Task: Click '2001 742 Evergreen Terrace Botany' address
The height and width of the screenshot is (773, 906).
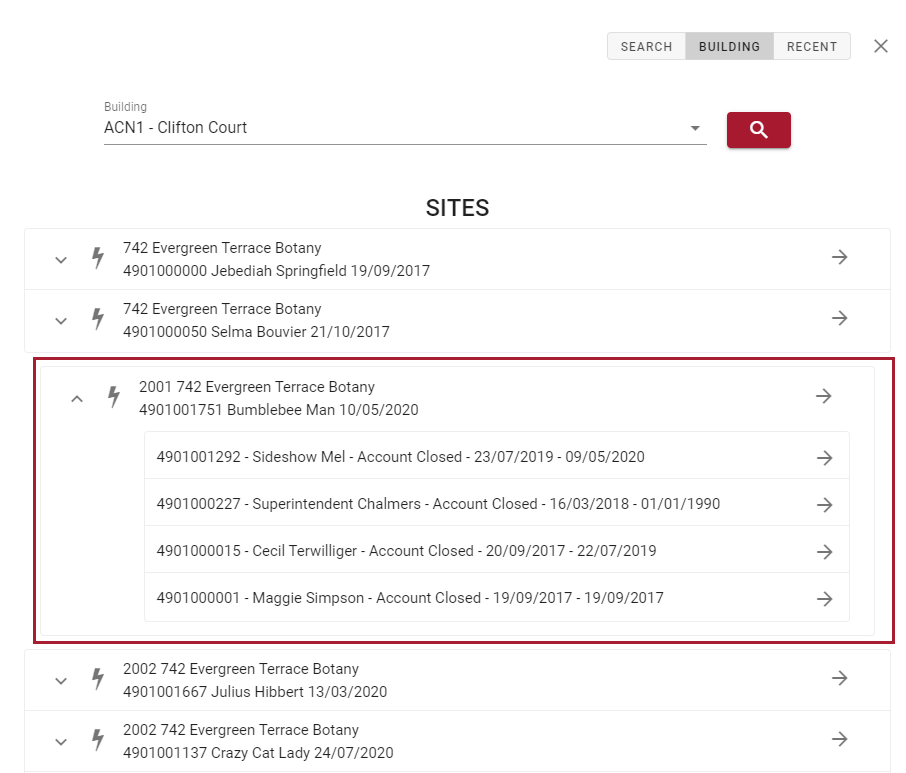Action: click(257, 387)
